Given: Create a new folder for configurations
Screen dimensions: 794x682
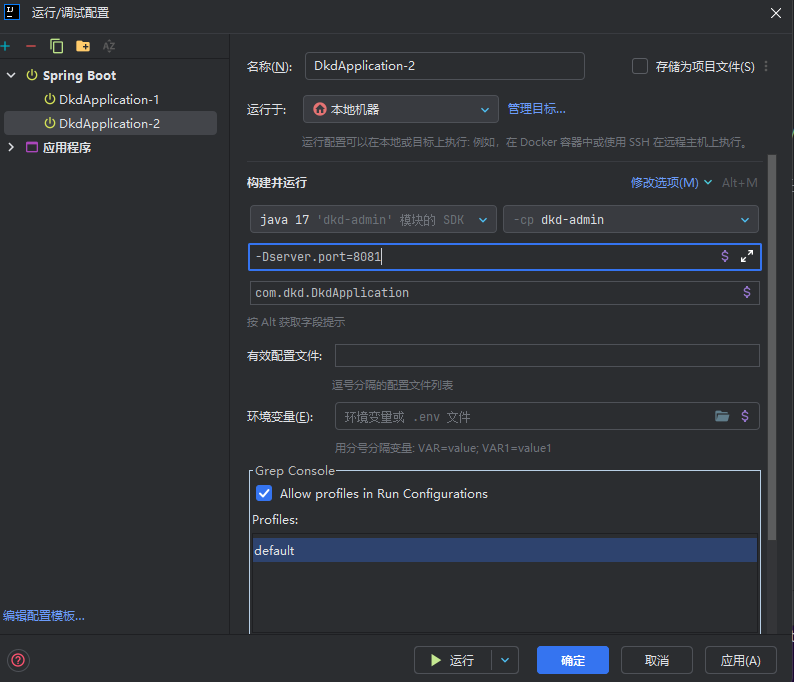Looking at the screenshot, I should pos(83,47).
